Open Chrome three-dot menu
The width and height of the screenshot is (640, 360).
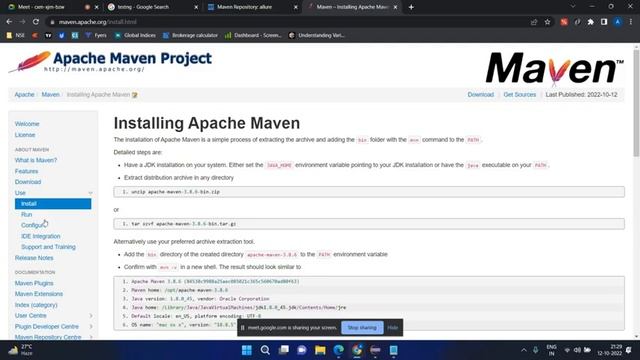[631, 22]
